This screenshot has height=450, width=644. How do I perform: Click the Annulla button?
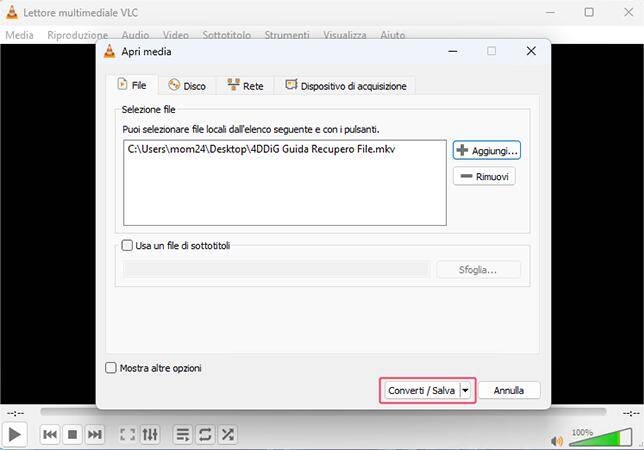click(x=509, y=390)
